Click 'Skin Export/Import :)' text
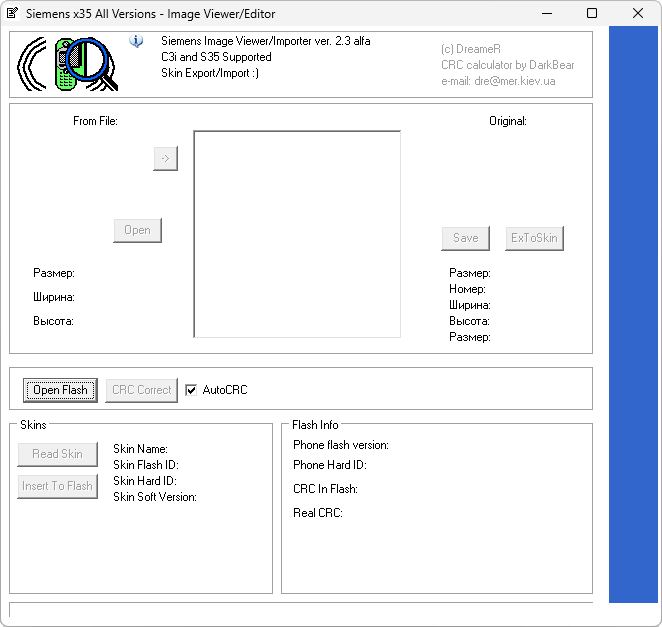This screenshot has height=627, width=662. click(x=210, y=73)
